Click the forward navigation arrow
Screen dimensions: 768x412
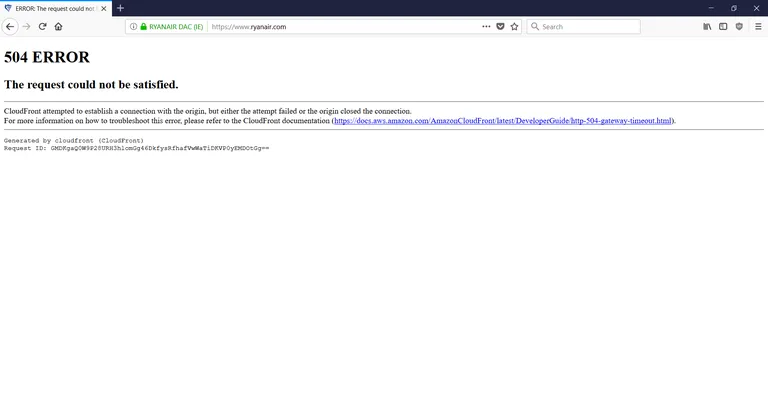tap(26, 26)
